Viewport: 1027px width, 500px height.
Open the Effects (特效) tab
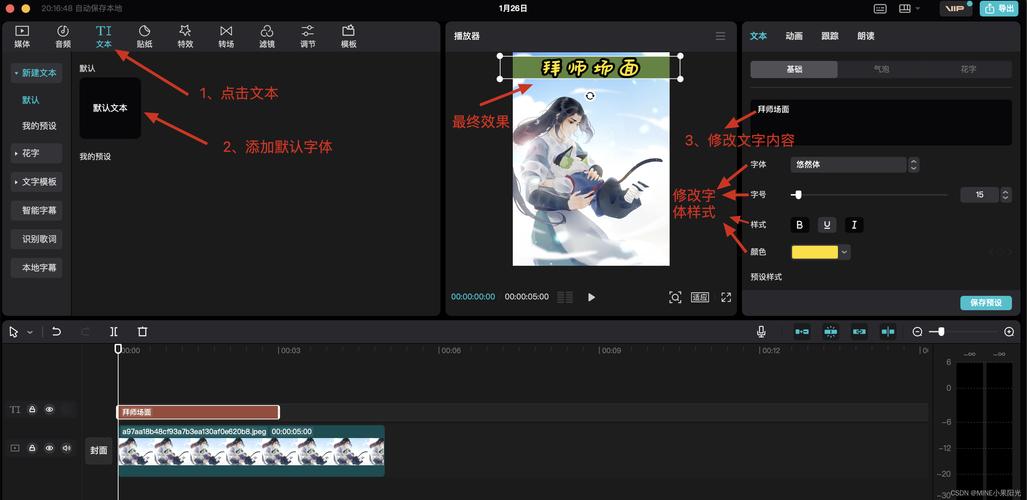185,37
